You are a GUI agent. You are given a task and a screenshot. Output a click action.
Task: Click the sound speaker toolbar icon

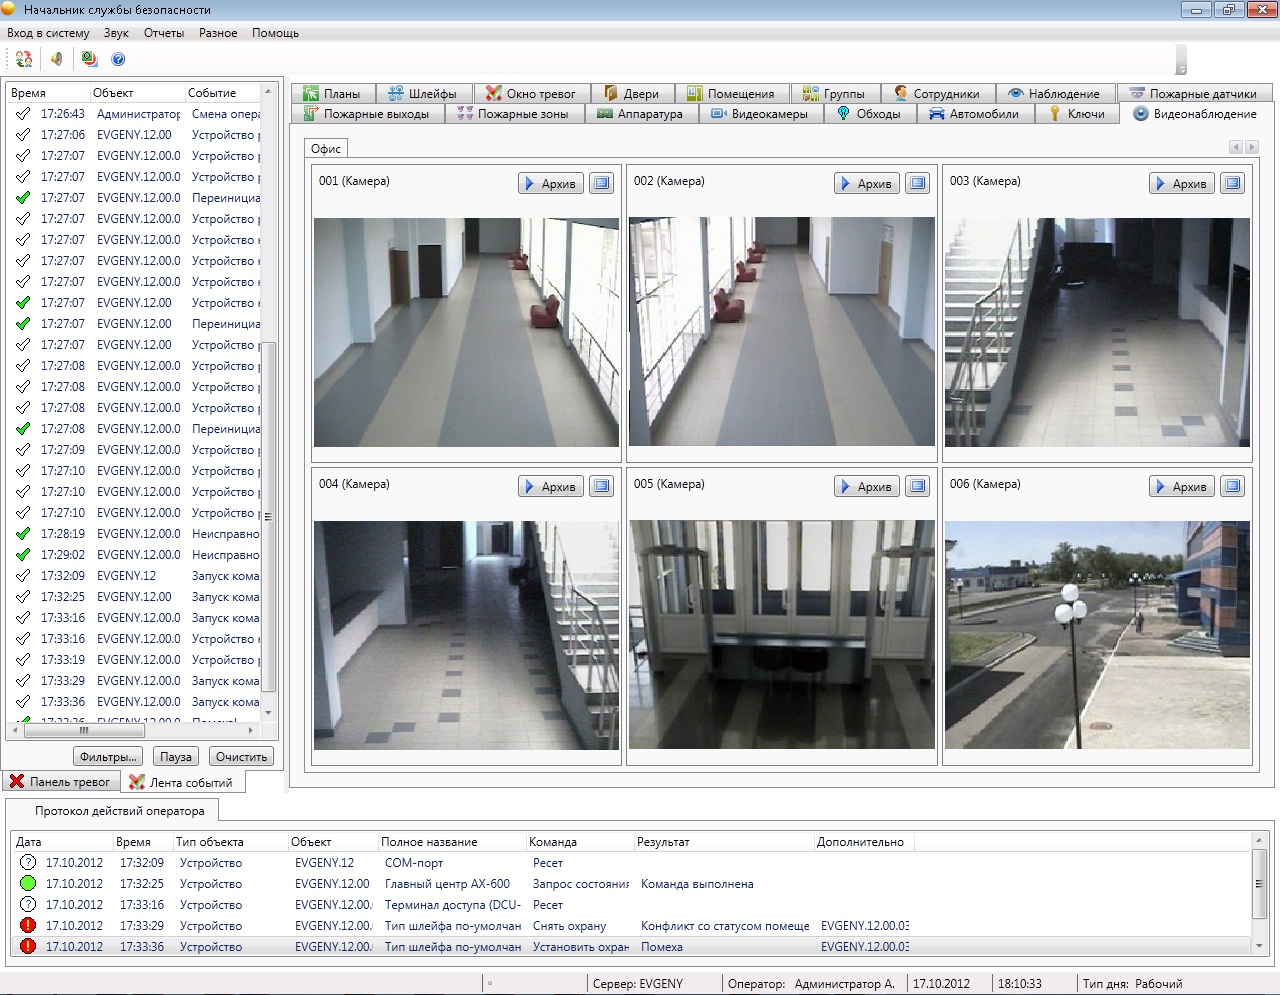57,59
